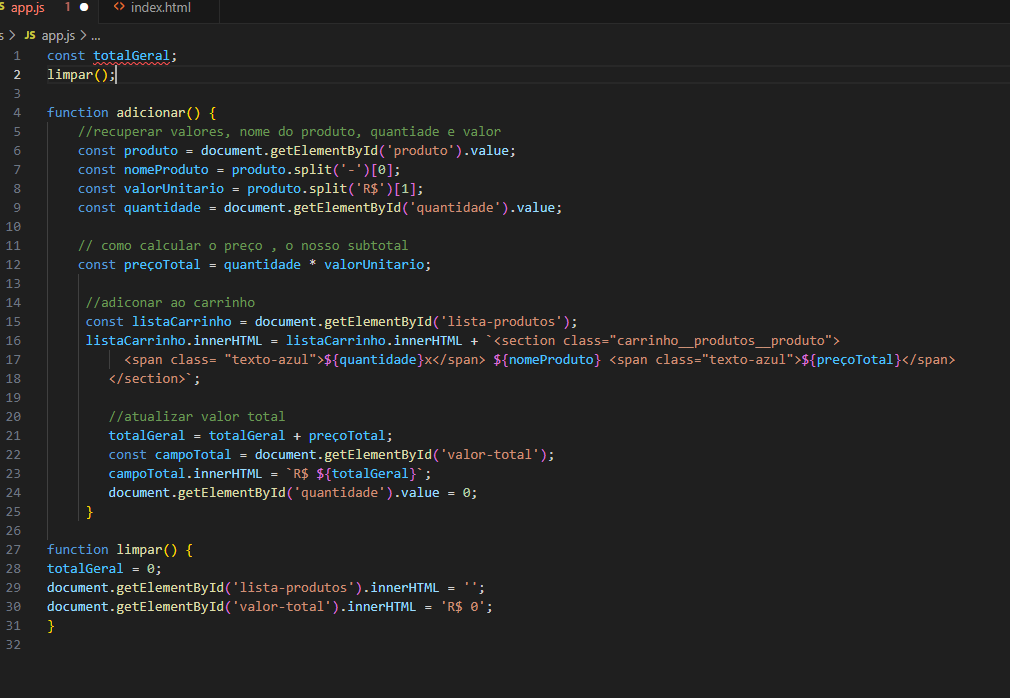Click line number 27 in the gutter
Viewport: 1010px width, 698px height.
pyautogui.click(x=14, y=549)
